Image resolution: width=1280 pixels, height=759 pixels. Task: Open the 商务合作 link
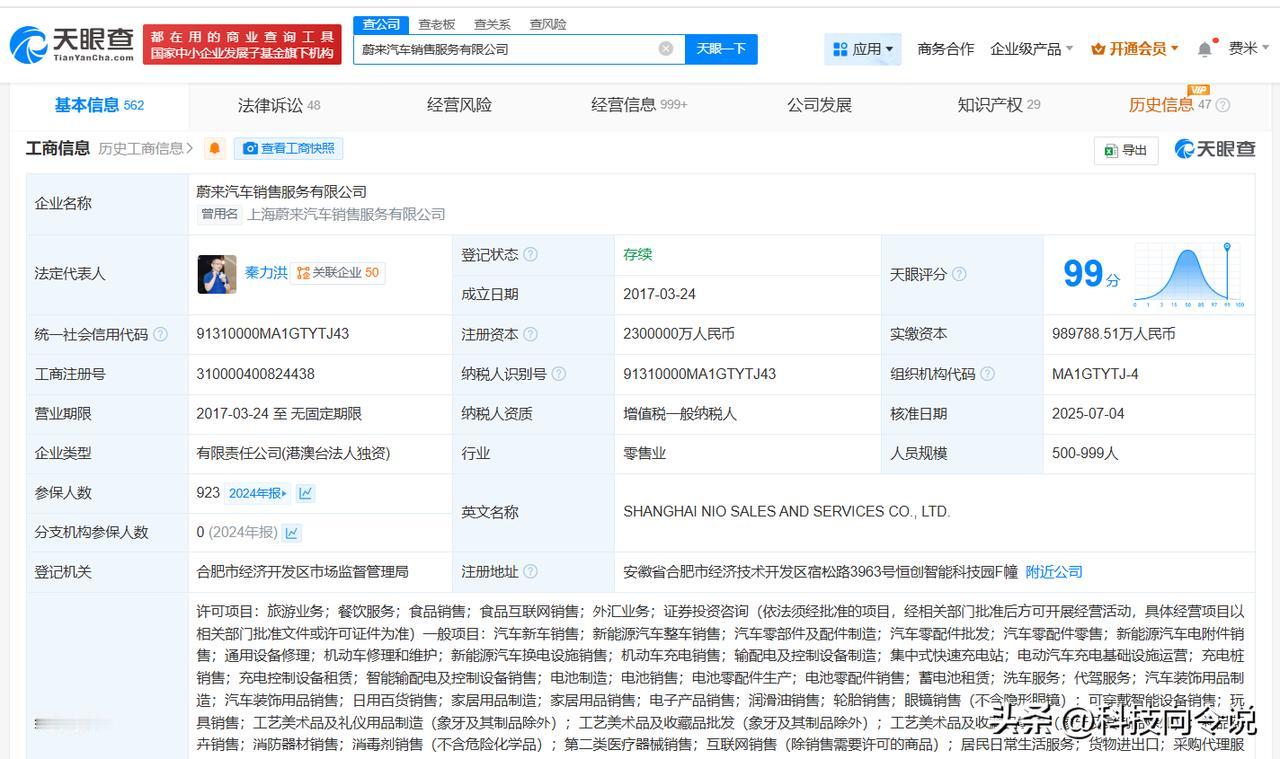coord(945,49)
